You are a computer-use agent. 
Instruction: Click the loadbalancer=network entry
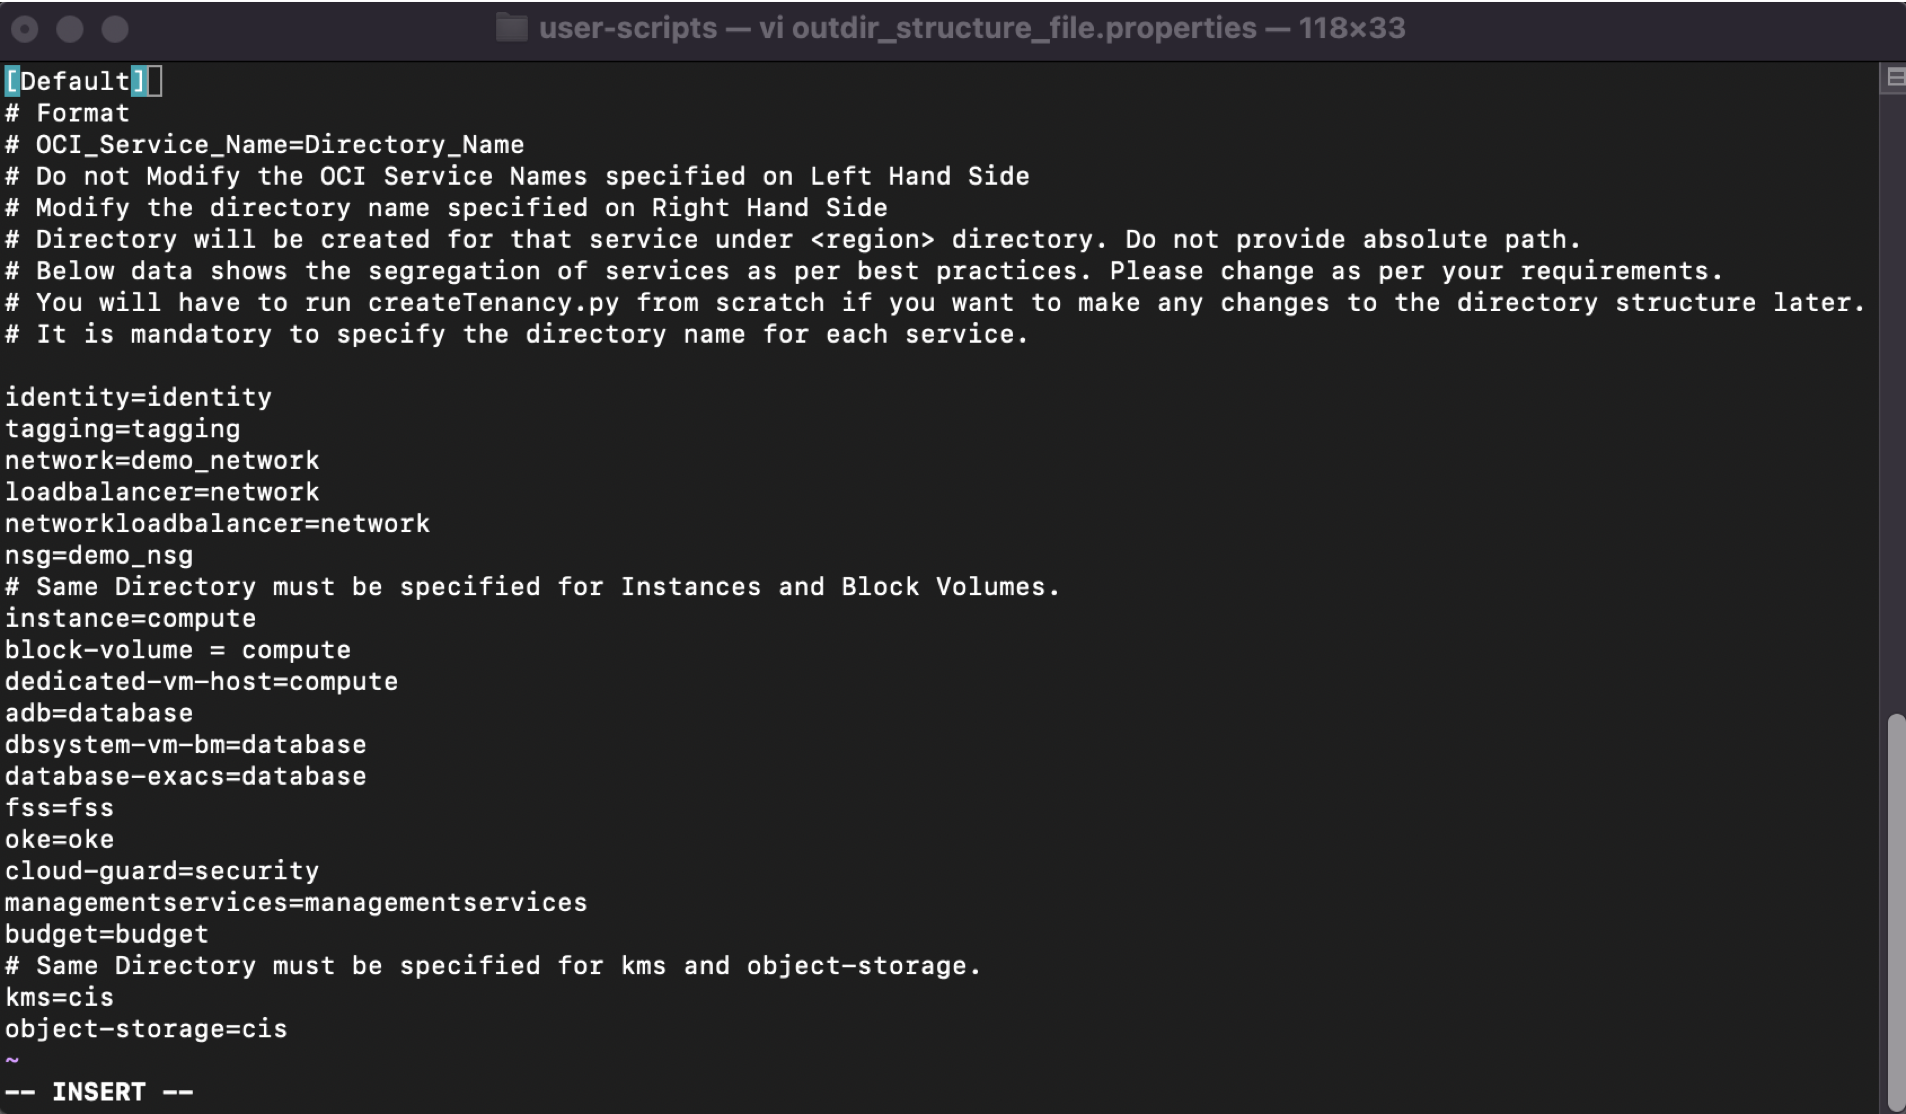pos(162,493)
